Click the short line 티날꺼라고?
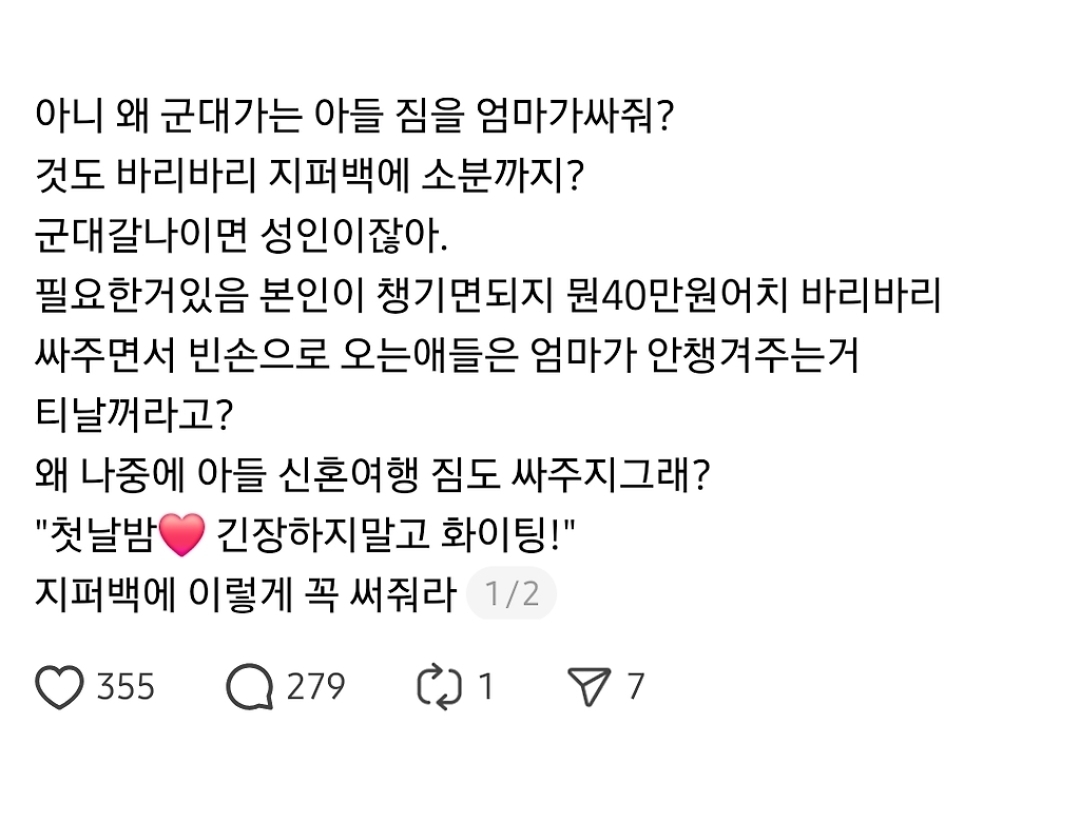Viewport: 1079px width, 825px height. pos(134,415)
